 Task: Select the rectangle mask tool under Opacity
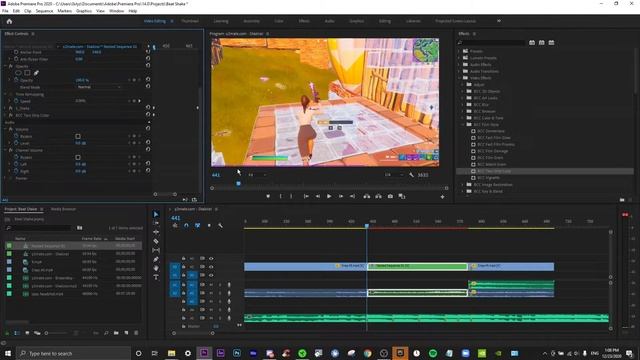click(27, 73)
